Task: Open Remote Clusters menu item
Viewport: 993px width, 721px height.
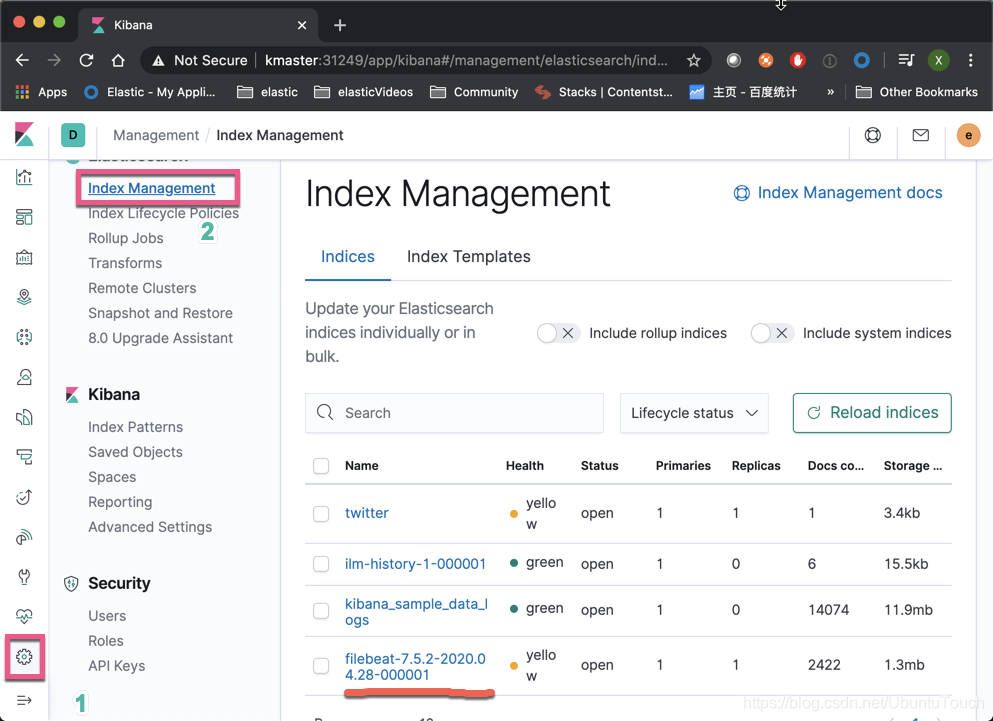Action: click(142, 288)
